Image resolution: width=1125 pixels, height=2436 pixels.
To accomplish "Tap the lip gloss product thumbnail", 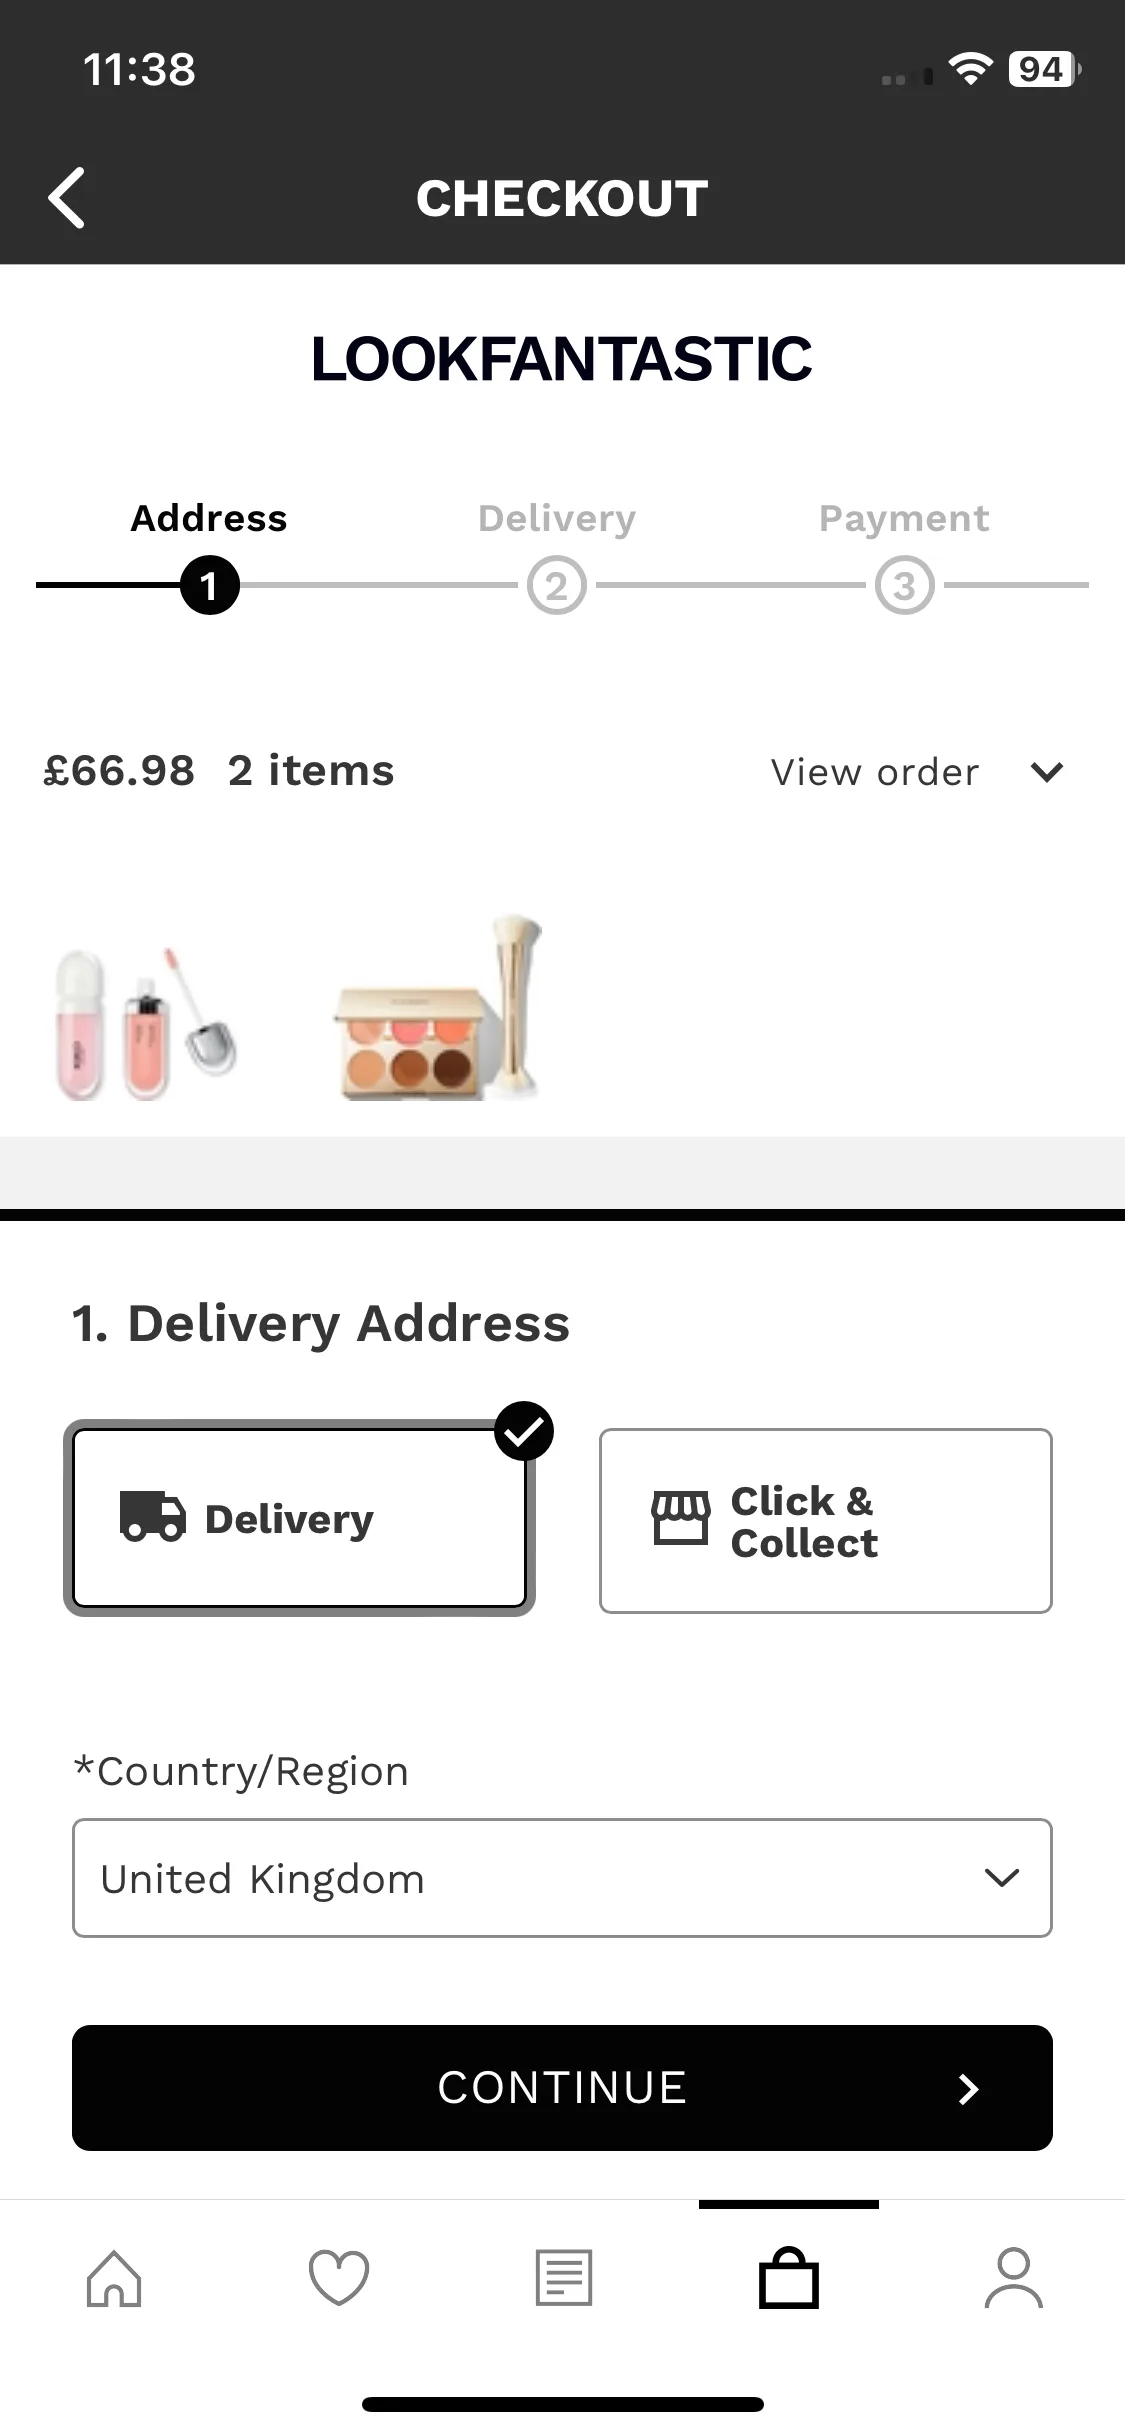I will point(146,1022).
